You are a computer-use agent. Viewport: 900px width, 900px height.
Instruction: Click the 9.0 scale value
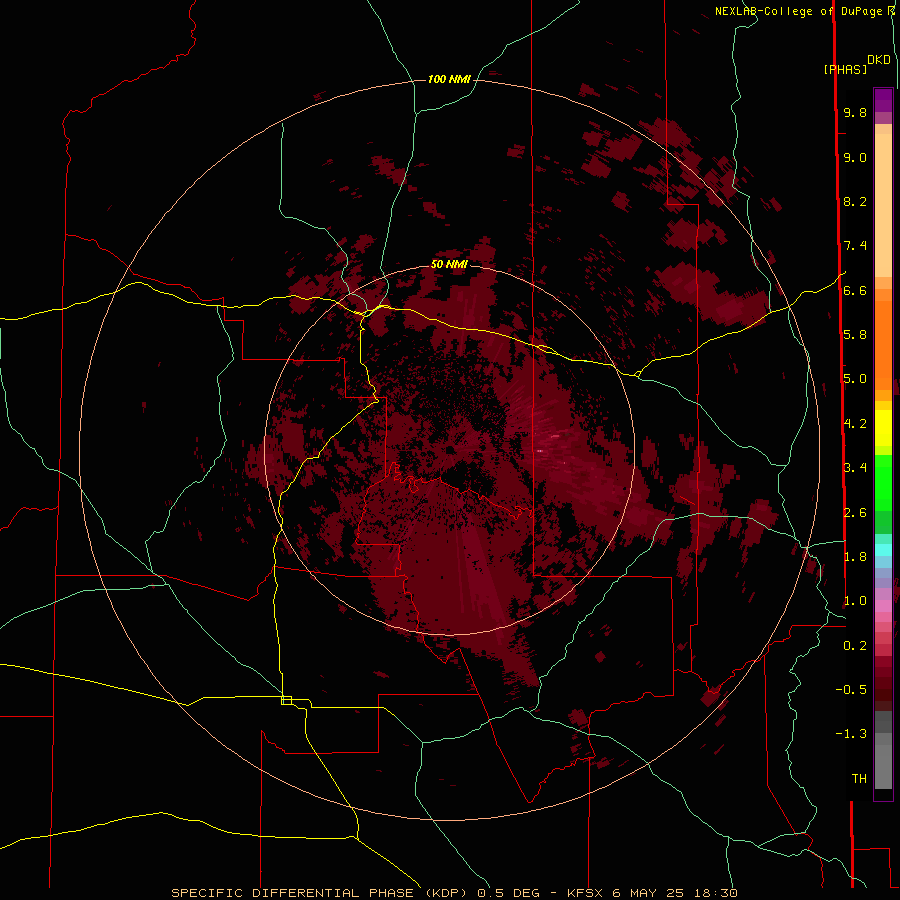[x=855, y=157]
